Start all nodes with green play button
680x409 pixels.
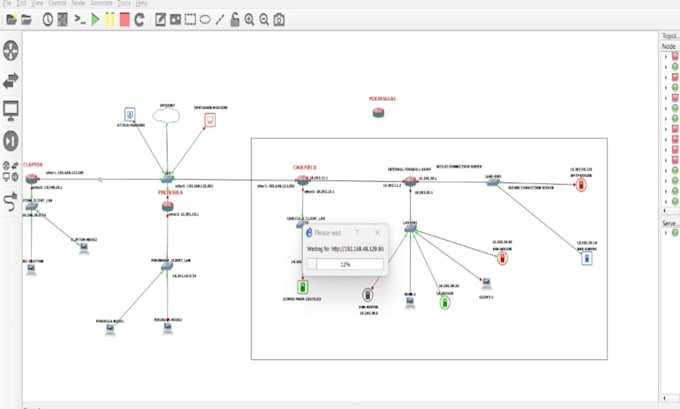[95, 20]
